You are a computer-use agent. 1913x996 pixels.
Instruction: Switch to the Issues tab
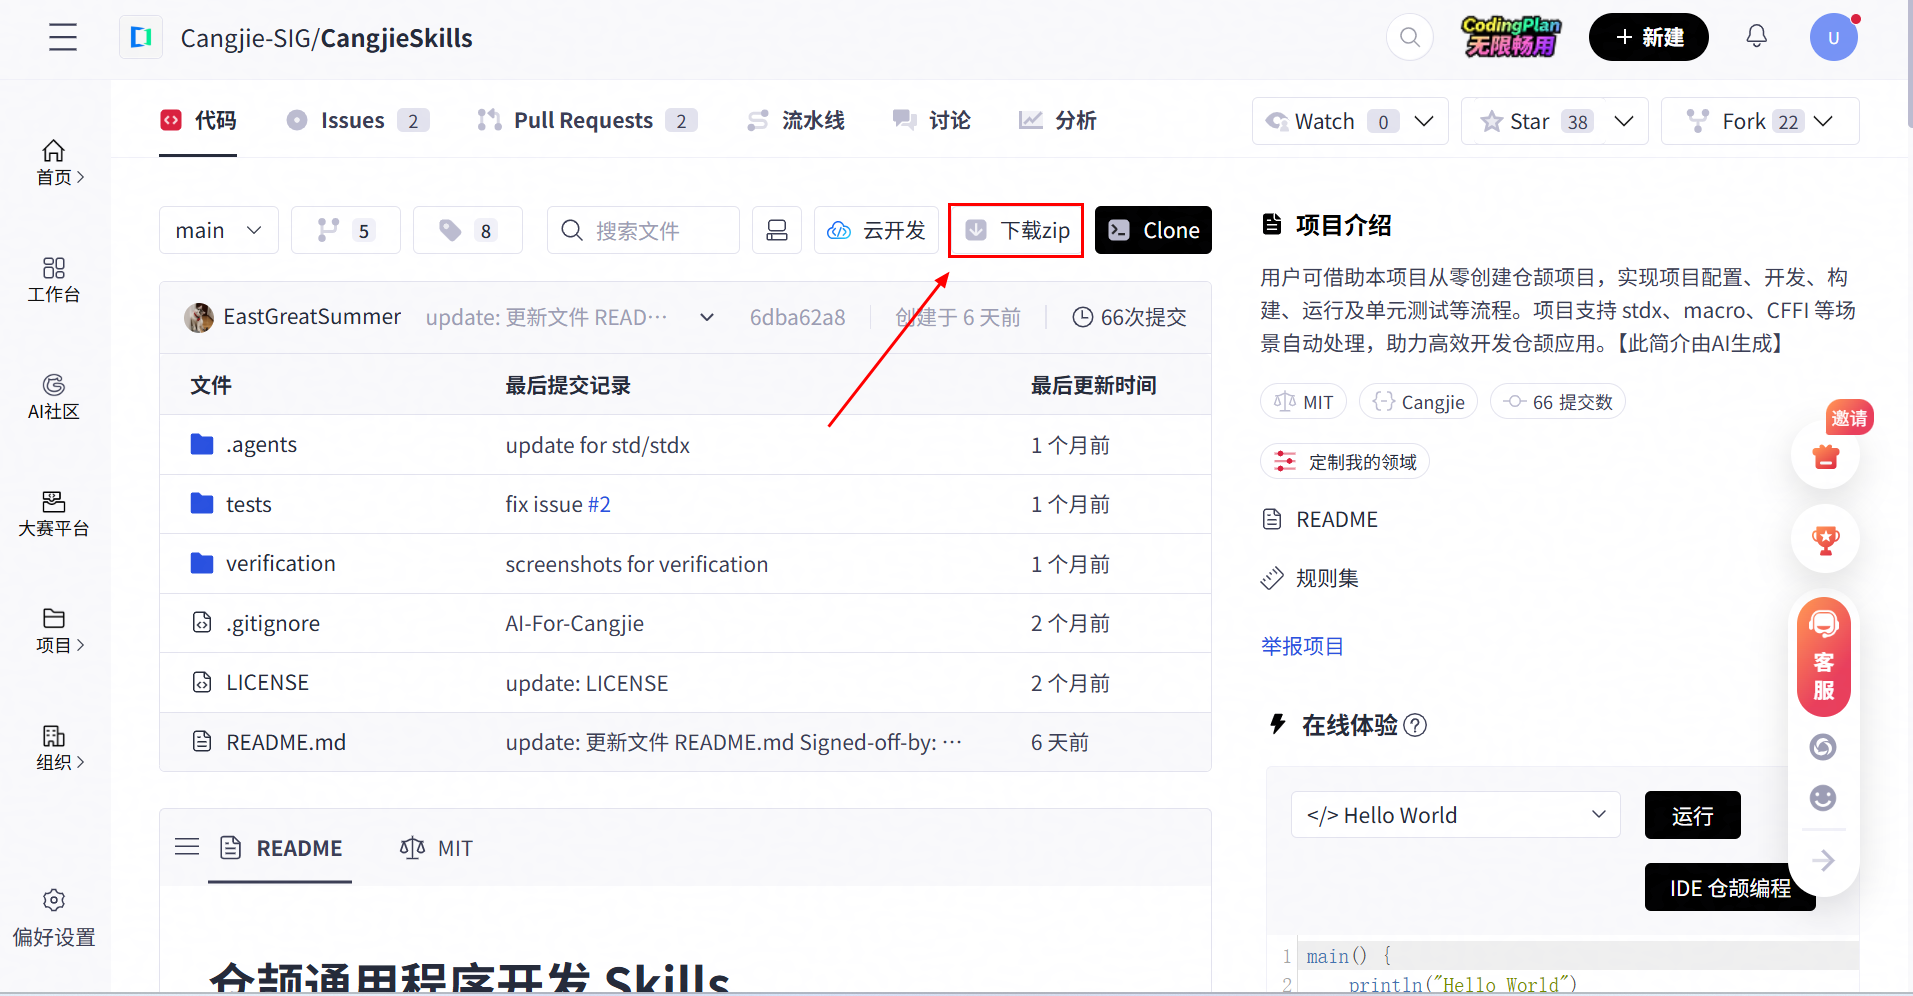(357, 120)
